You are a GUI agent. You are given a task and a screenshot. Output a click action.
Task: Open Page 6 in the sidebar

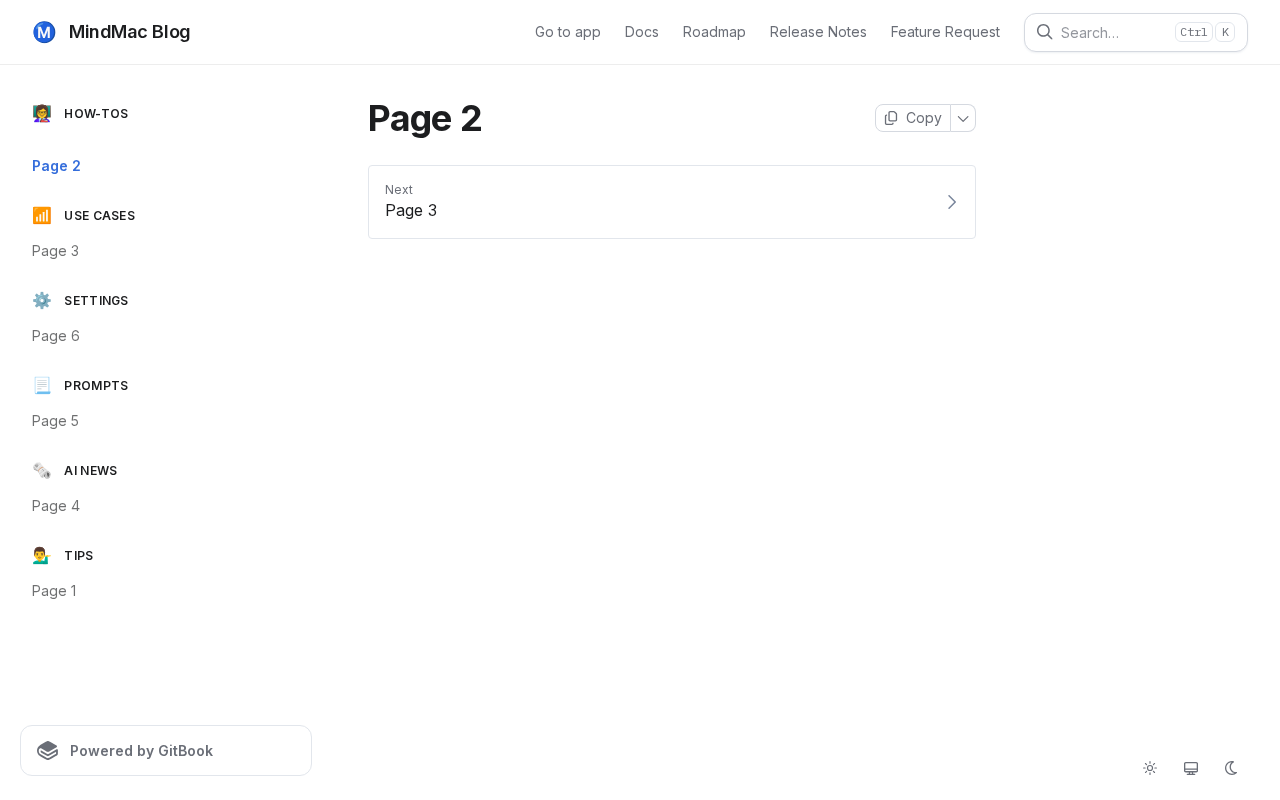tap(55, 336)
